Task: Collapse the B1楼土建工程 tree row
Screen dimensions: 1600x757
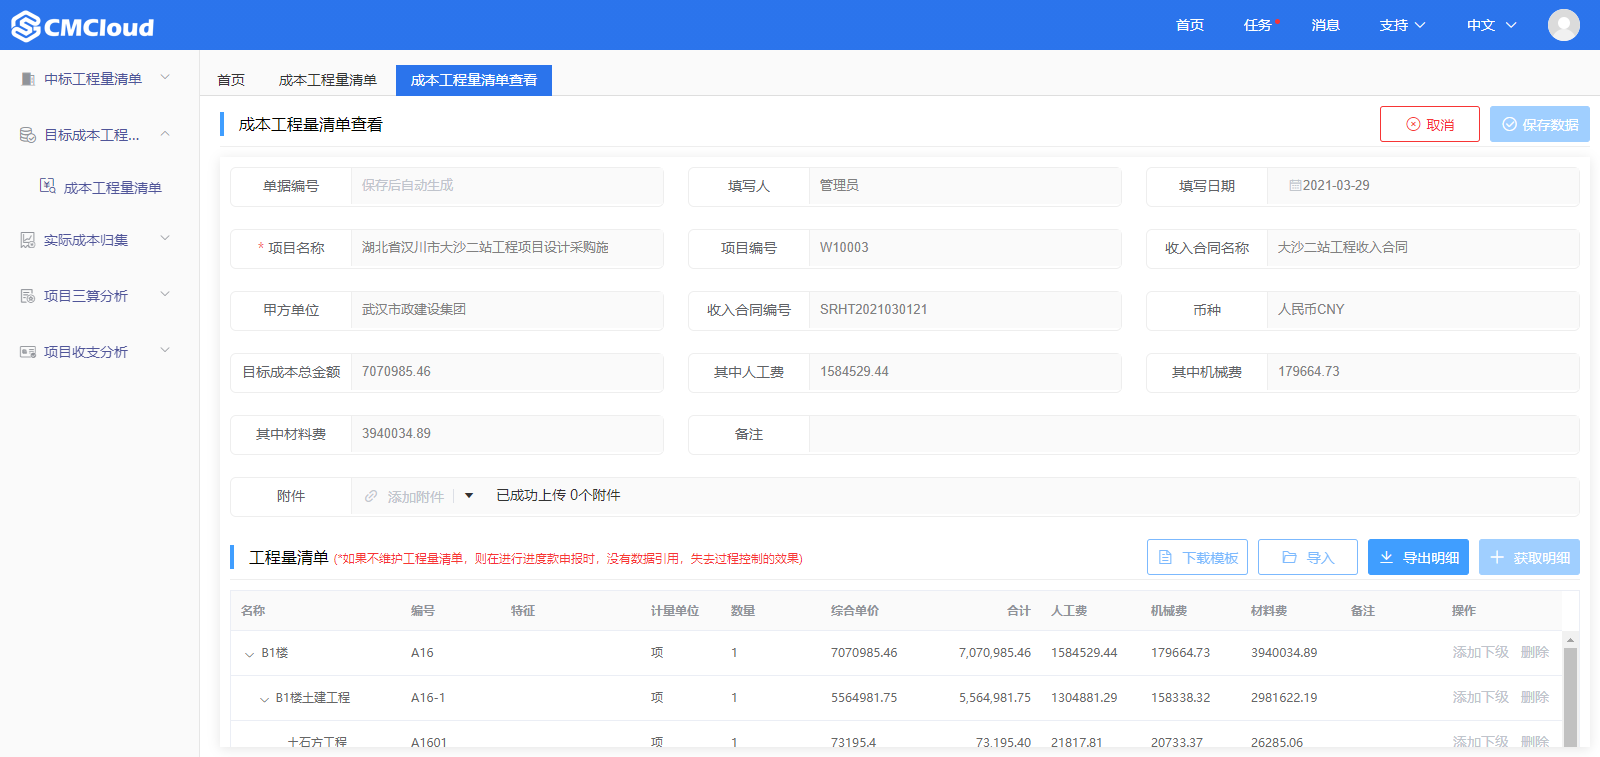Action: point(264,699)
